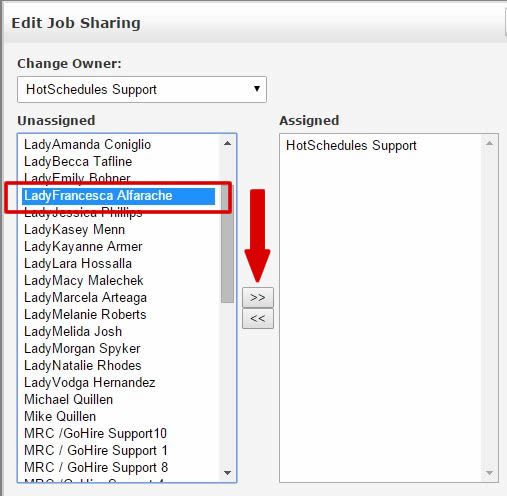Select LadyKasey Menn in the list

74,230
